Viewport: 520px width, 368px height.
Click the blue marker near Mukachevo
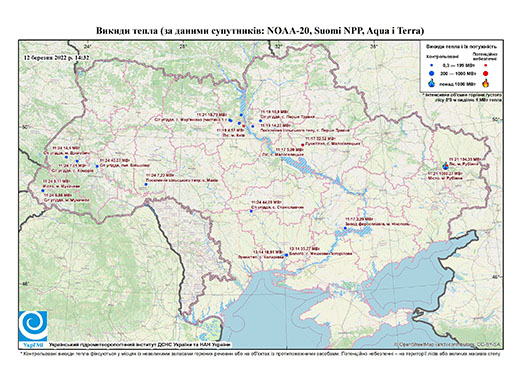pos(43,191)
